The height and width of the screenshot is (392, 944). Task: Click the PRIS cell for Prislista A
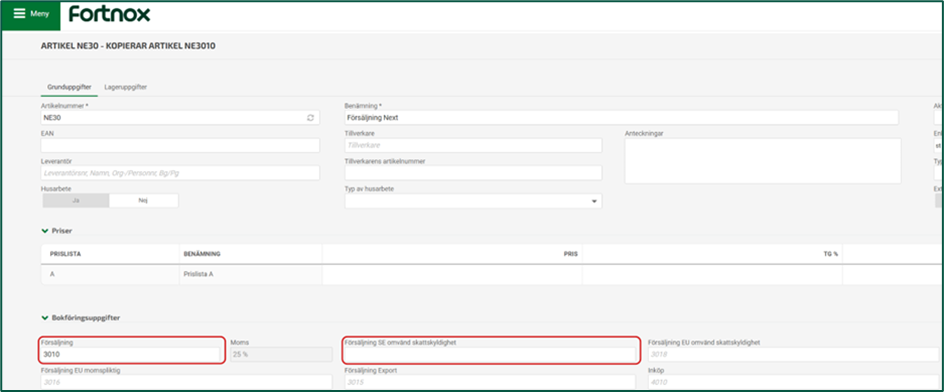click(x=452, y=275)
